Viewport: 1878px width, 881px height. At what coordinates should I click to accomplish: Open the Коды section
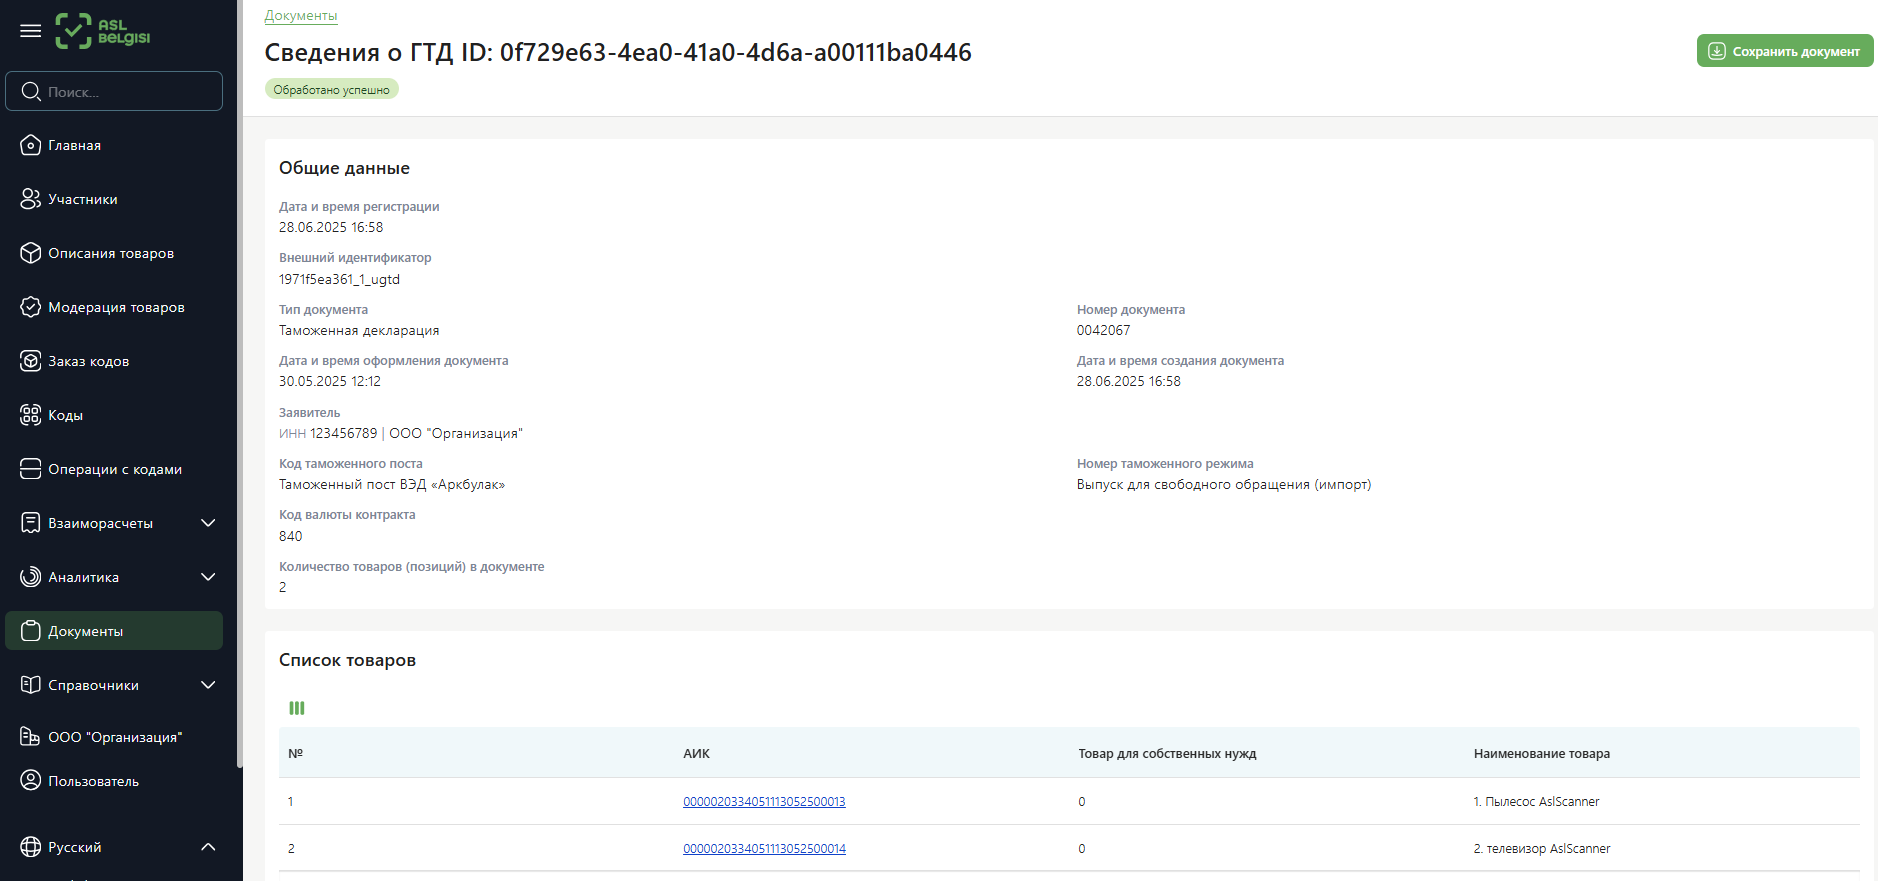(66, 415)
